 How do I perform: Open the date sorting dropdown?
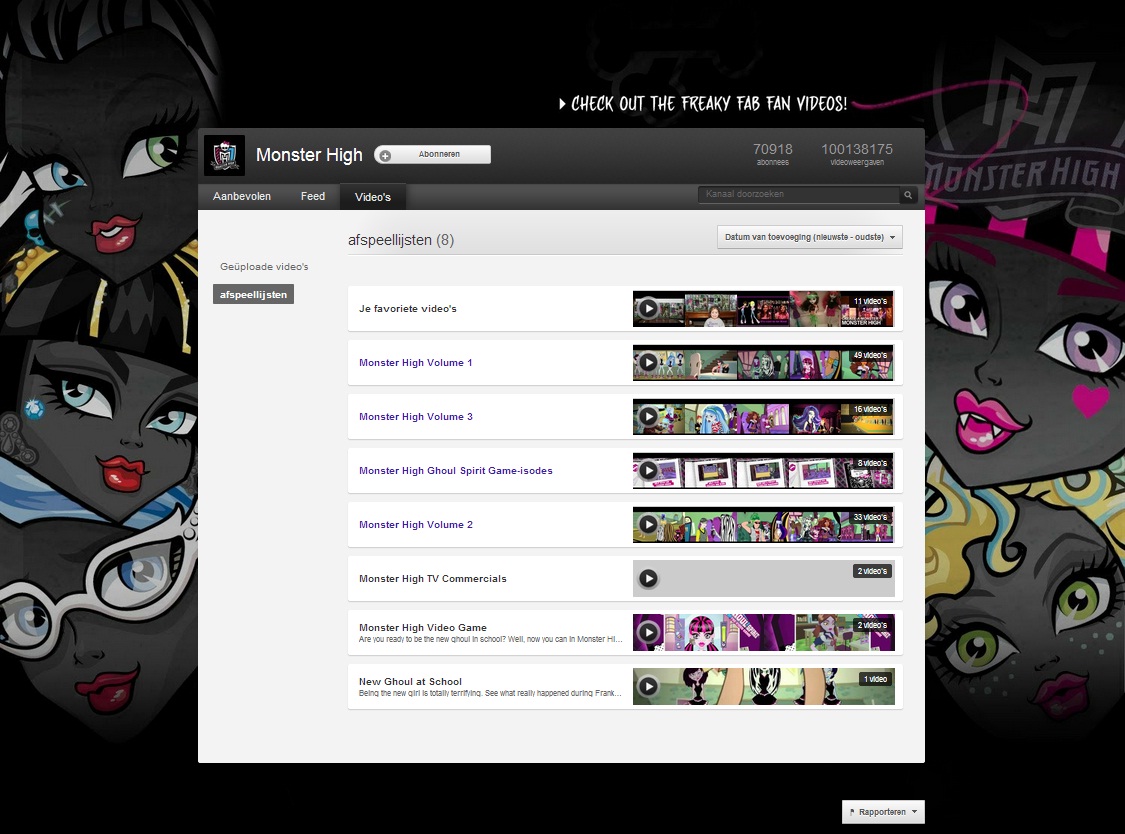[x=809, y=237]
